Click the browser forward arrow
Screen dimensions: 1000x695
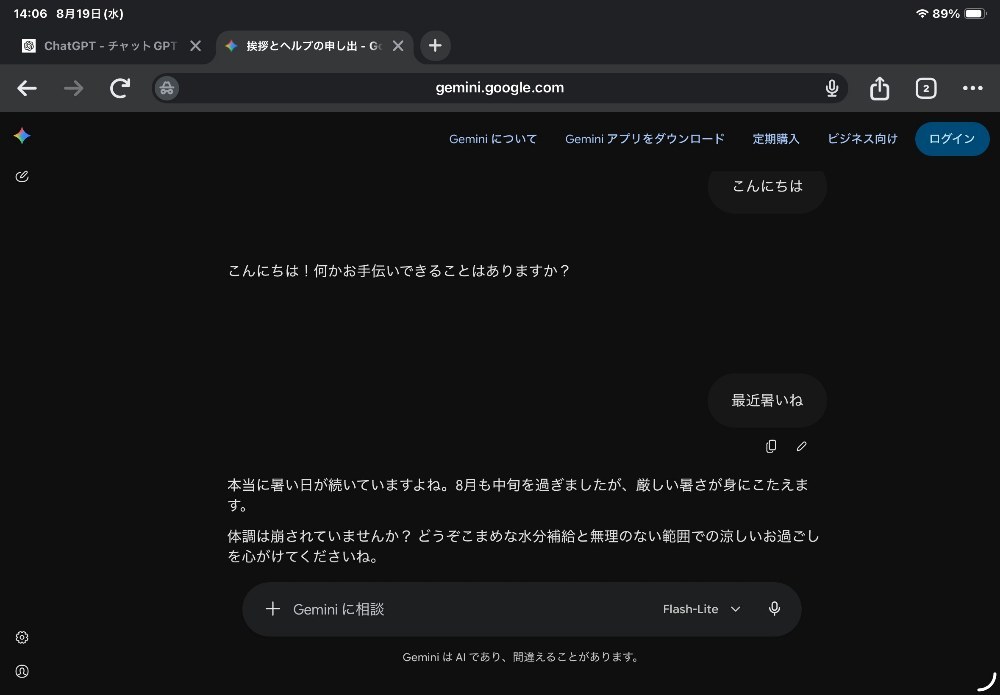[x=73, y=88]
